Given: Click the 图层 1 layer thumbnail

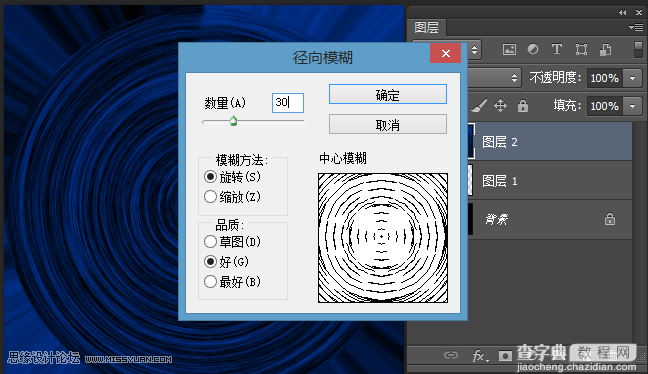Looking at the screenshot, I should coord(470,181).
